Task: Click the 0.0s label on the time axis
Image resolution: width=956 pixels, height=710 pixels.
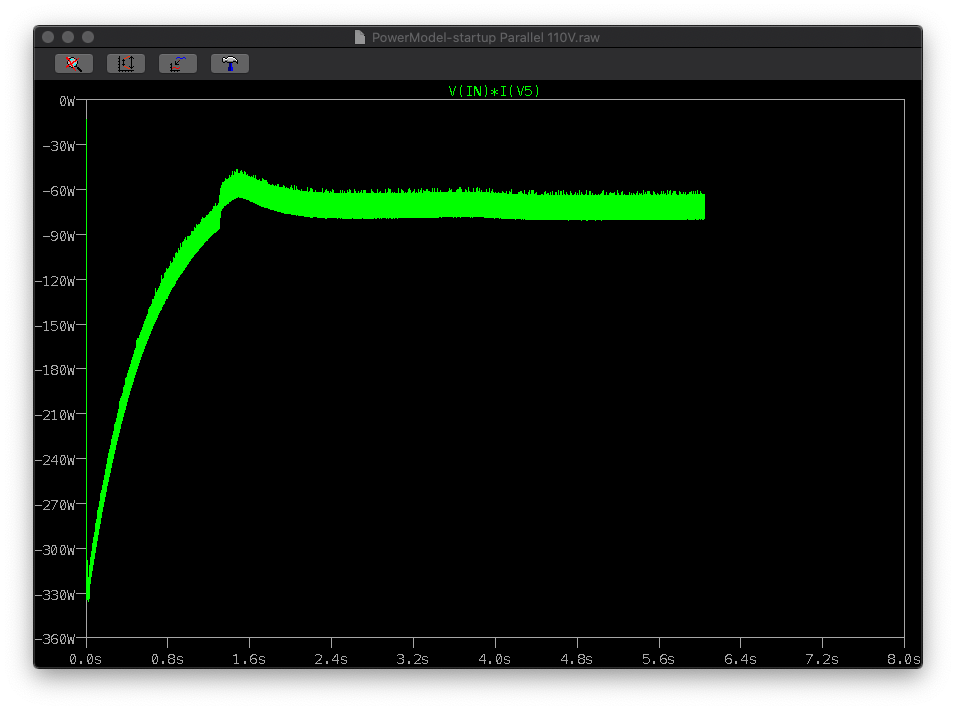Action: pos(85,659)
